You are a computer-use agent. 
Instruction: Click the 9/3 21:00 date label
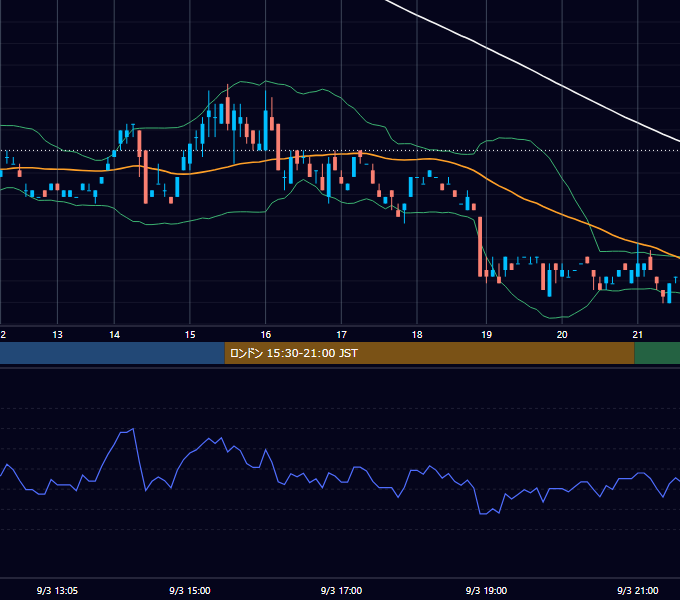pyautogui.click(x=638, y=590)
